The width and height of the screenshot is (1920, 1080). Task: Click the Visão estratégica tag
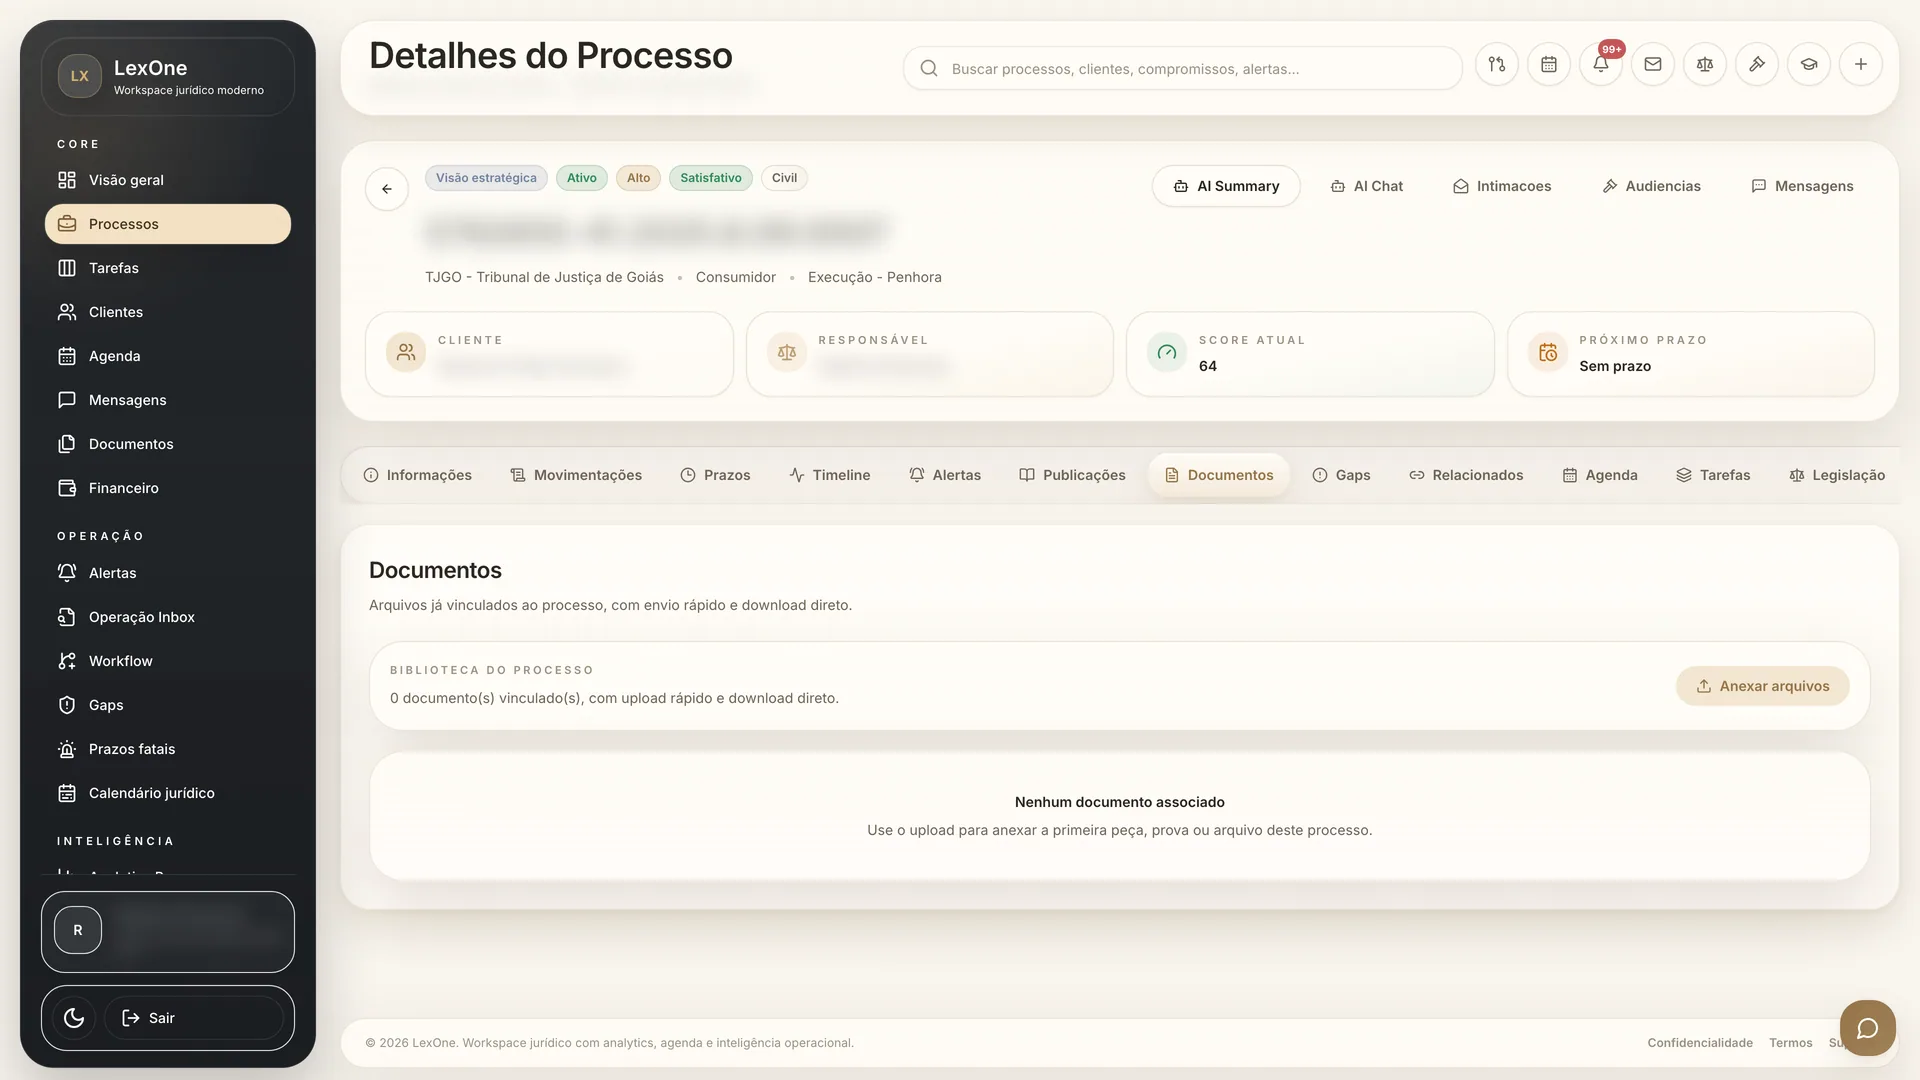point(486,178)
